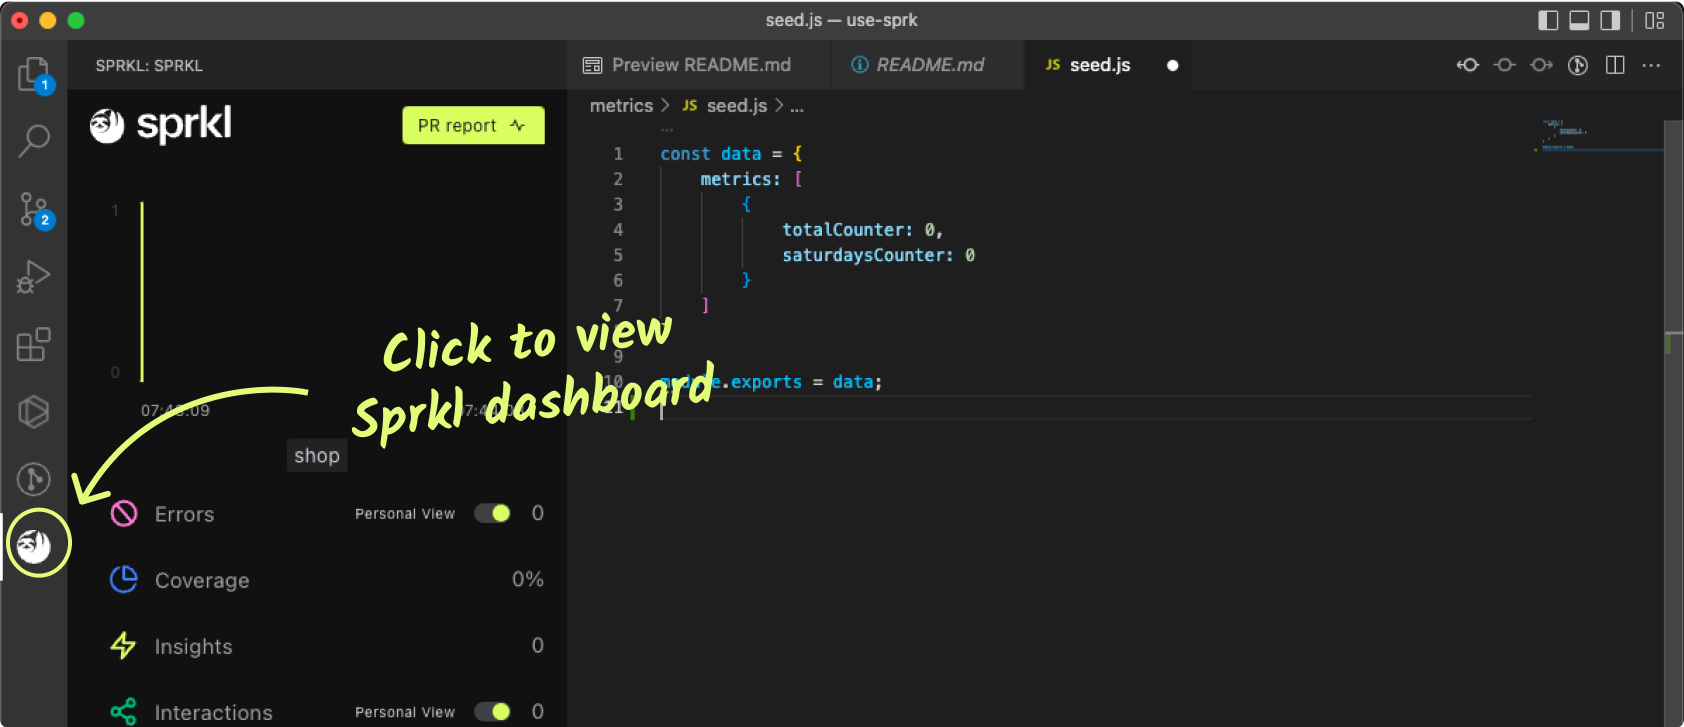Image resolution: width=1684 pixels, height=727 pixels.
Task: Open the Source Control view
Action: coord(33,209)
